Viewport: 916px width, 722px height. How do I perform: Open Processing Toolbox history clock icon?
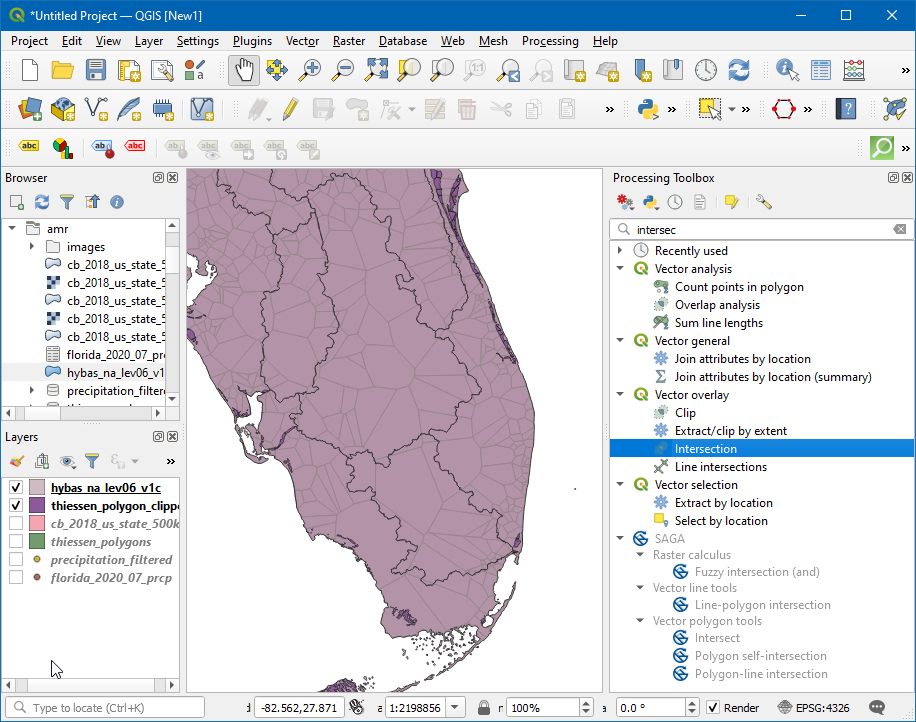point(675,202)
